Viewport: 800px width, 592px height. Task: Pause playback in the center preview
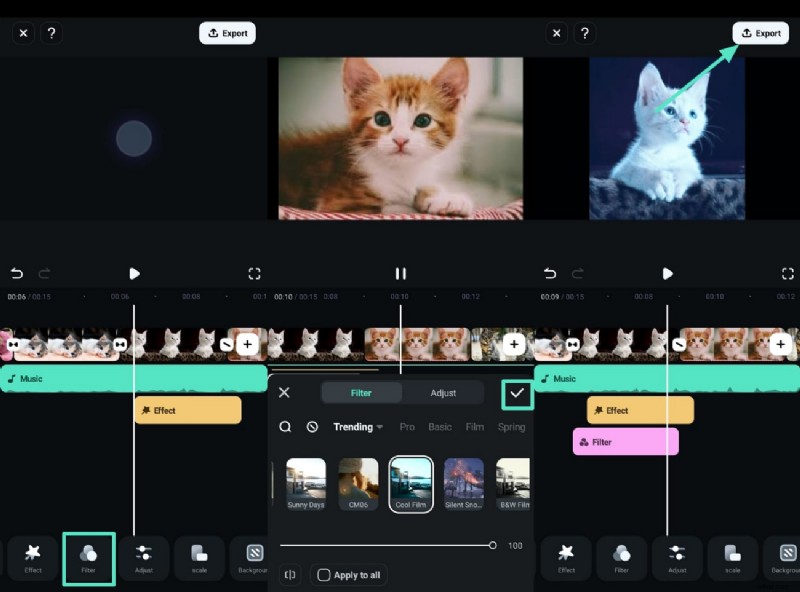400,273
